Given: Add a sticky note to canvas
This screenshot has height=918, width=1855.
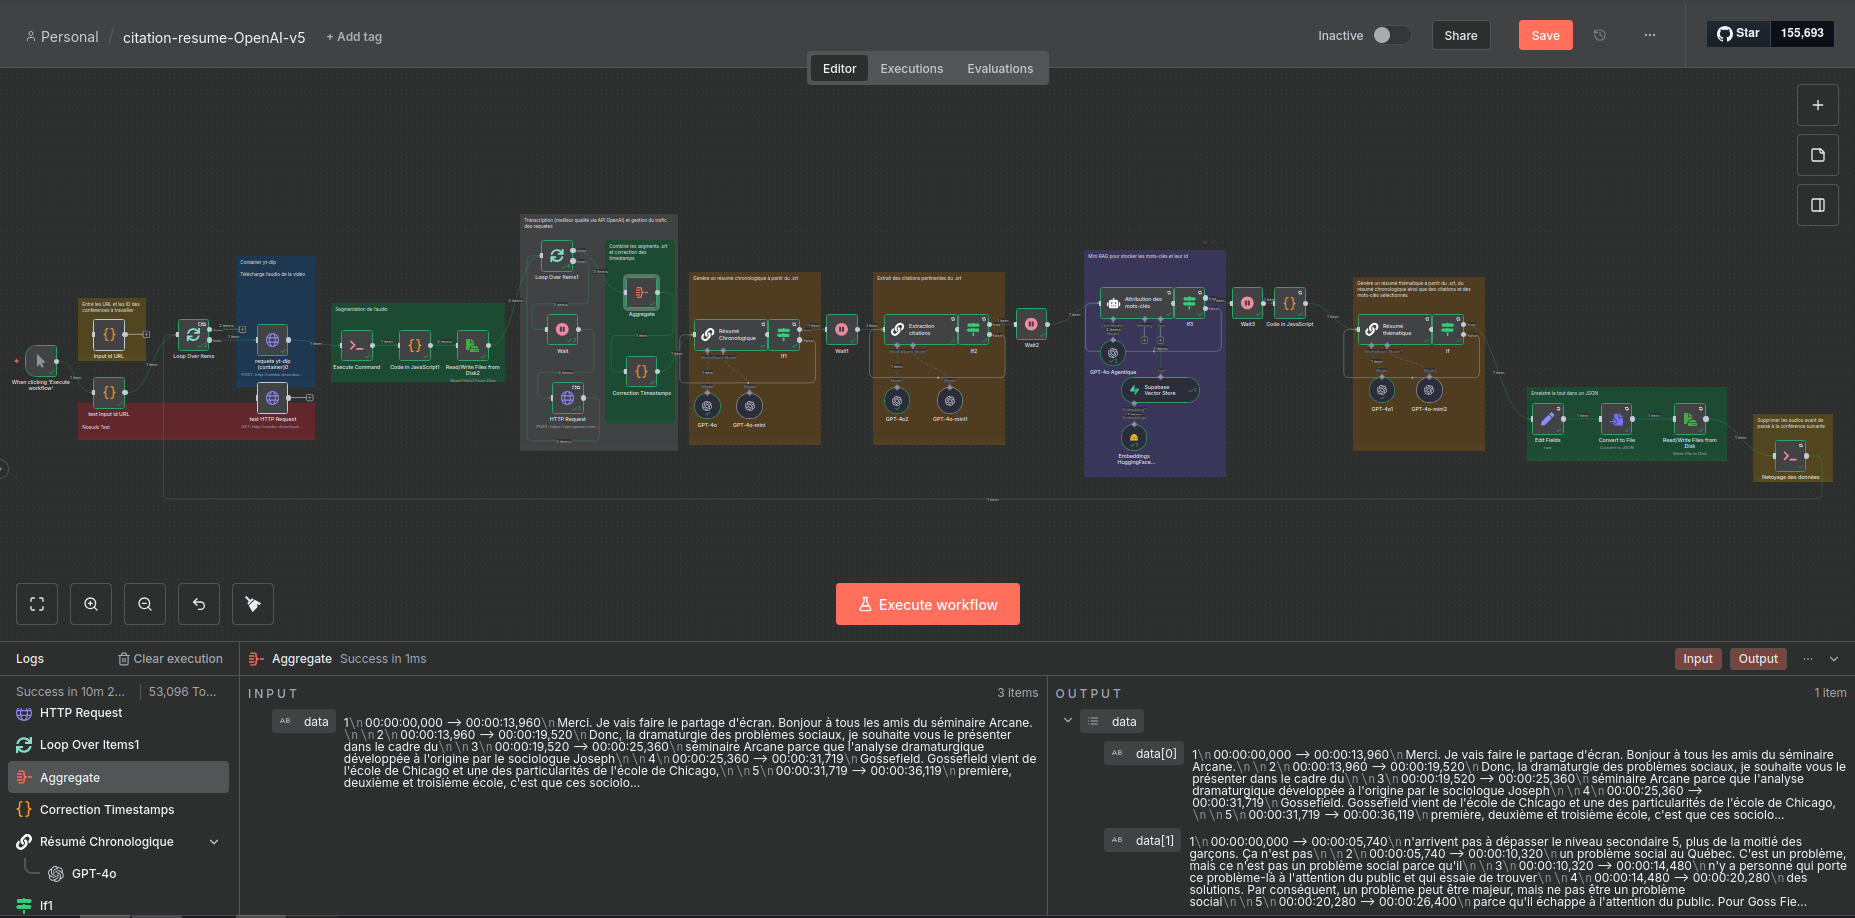Looking at the screenshot, I should [1817, 155].
